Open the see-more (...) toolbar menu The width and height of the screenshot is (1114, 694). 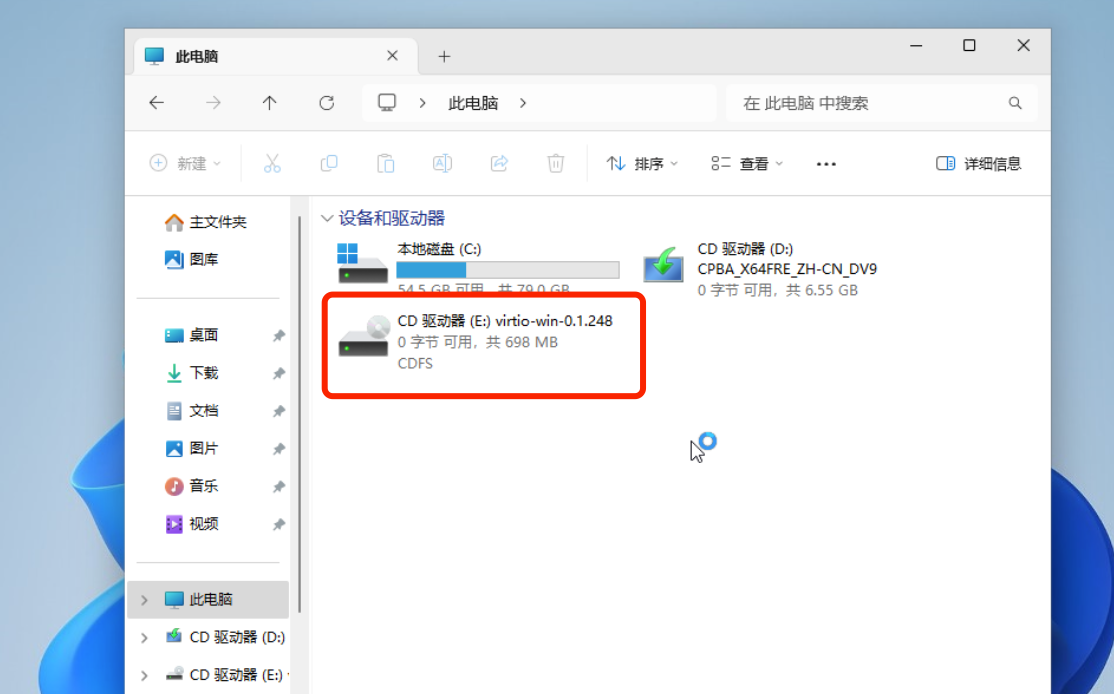(825, 163)
